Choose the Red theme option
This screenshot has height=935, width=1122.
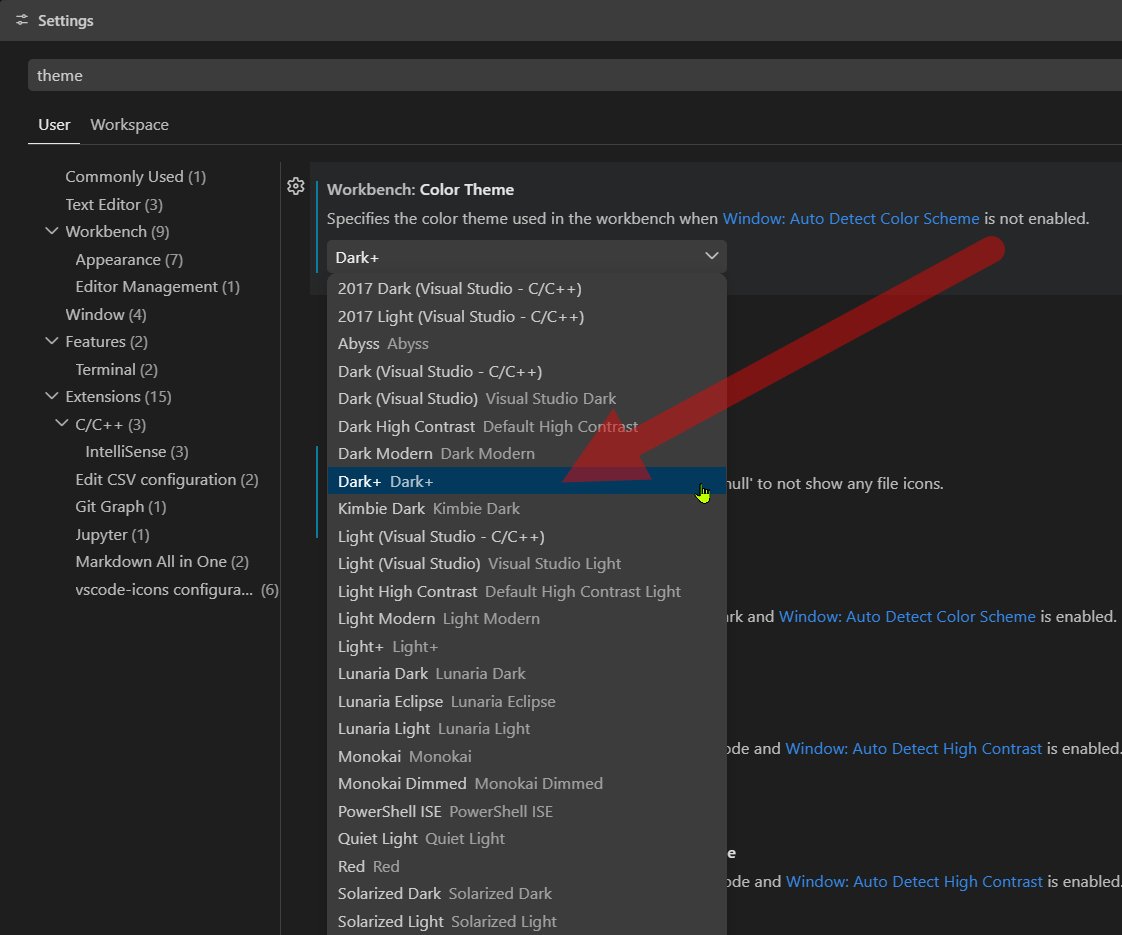527,867
